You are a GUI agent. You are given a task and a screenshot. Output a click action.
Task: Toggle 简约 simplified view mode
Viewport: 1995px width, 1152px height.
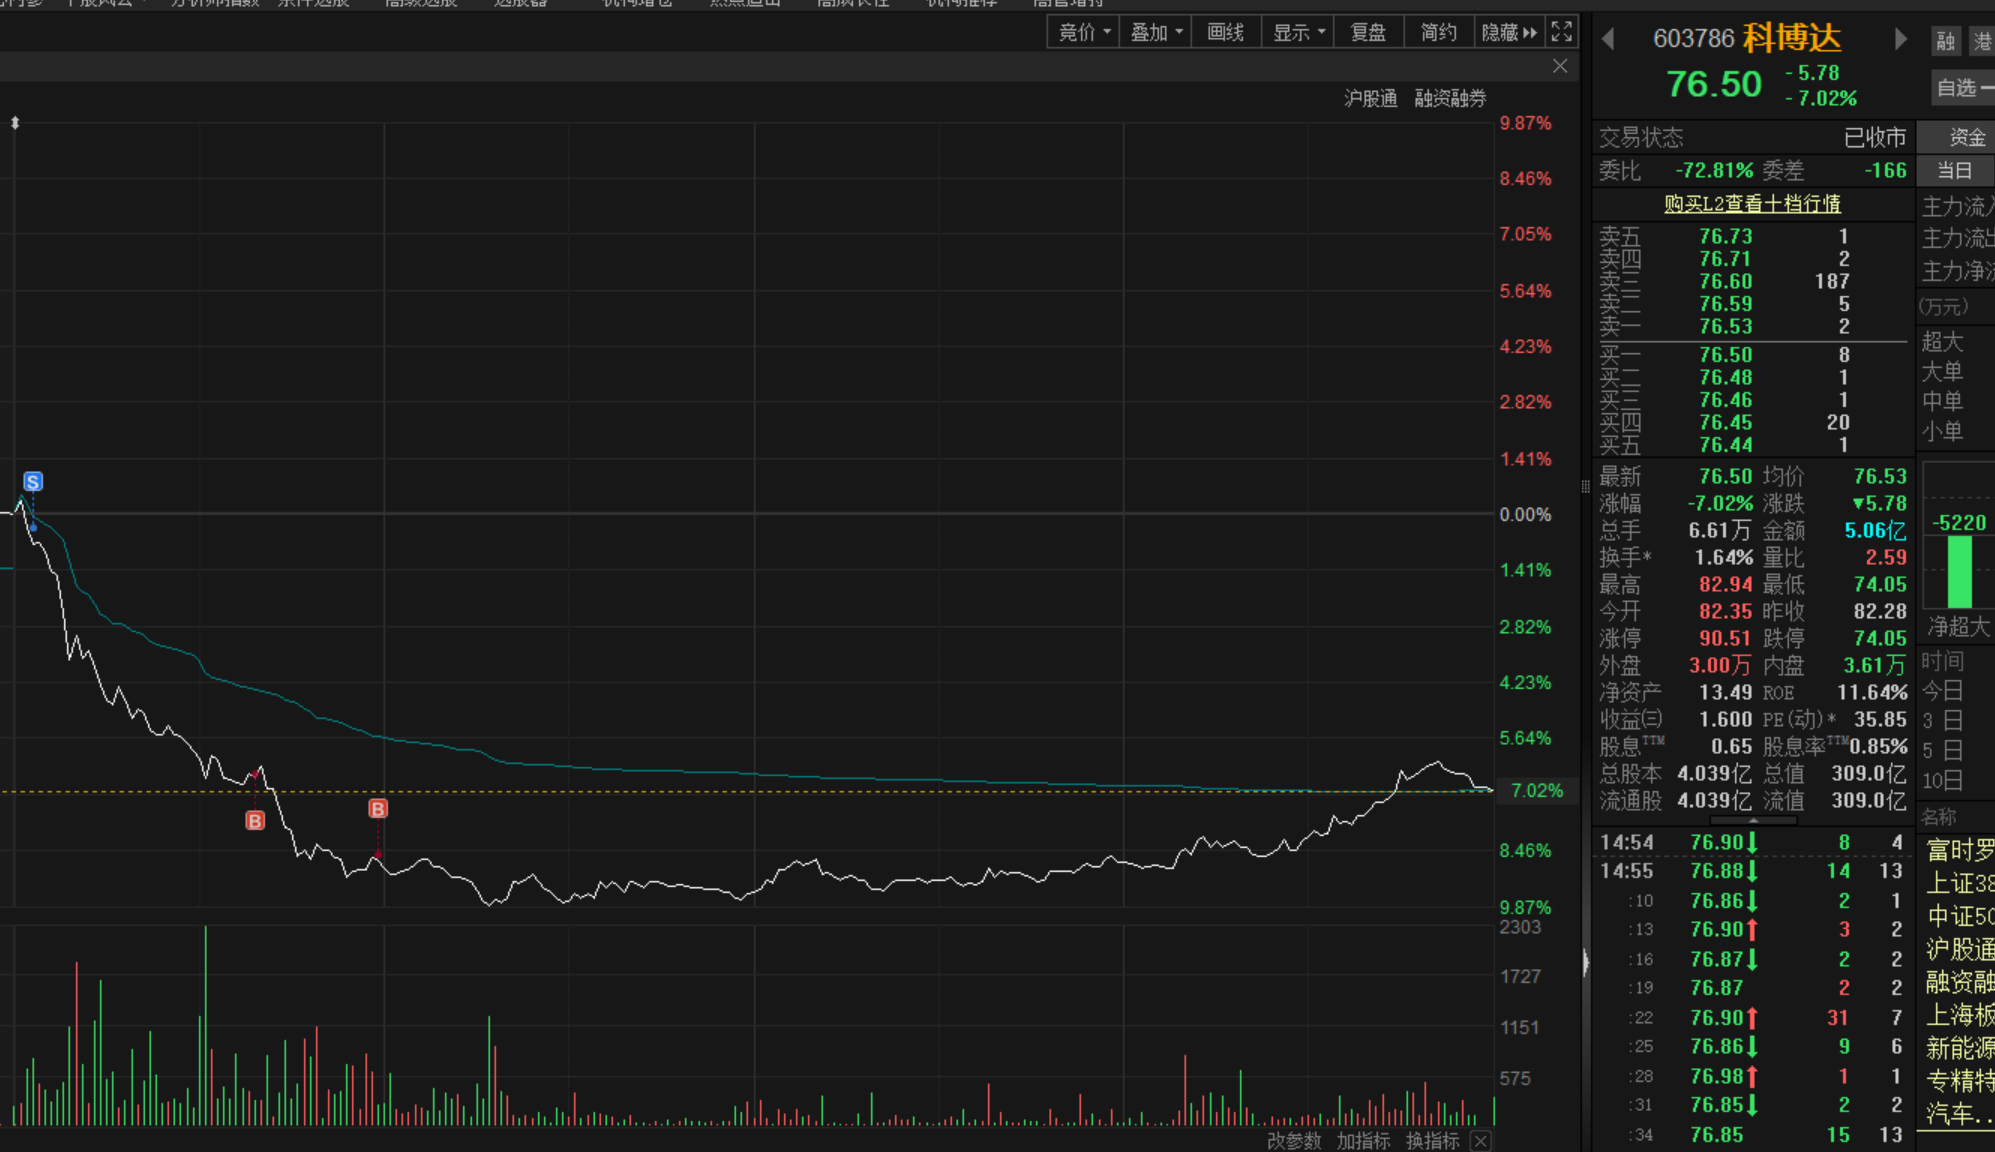click(x=1438, y=32)
